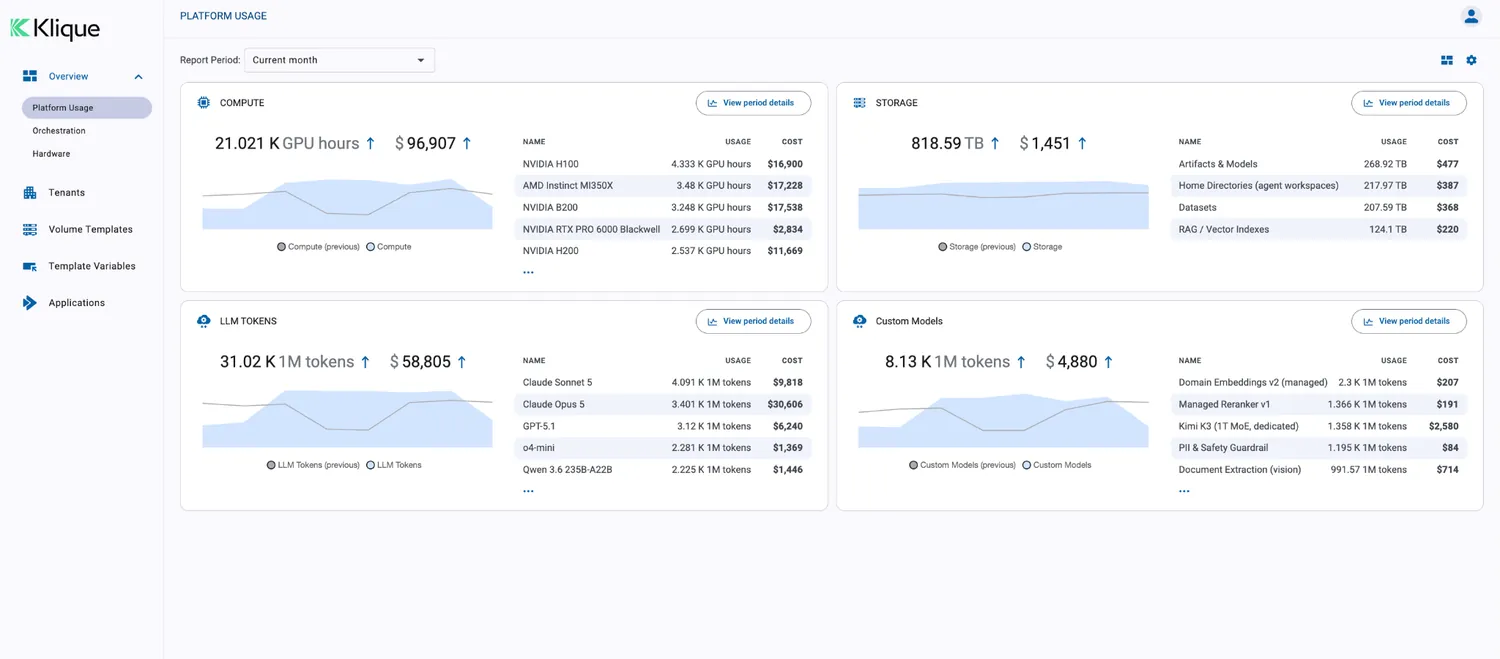Click the Compute usage chart
Viewport: 1500px width, 659px height.
click(347, 204)
